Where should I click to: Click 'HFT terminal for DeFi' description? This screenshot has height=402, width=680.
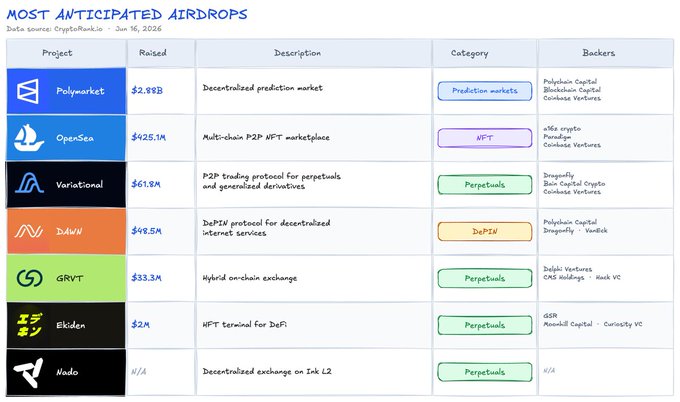point(245,324)
